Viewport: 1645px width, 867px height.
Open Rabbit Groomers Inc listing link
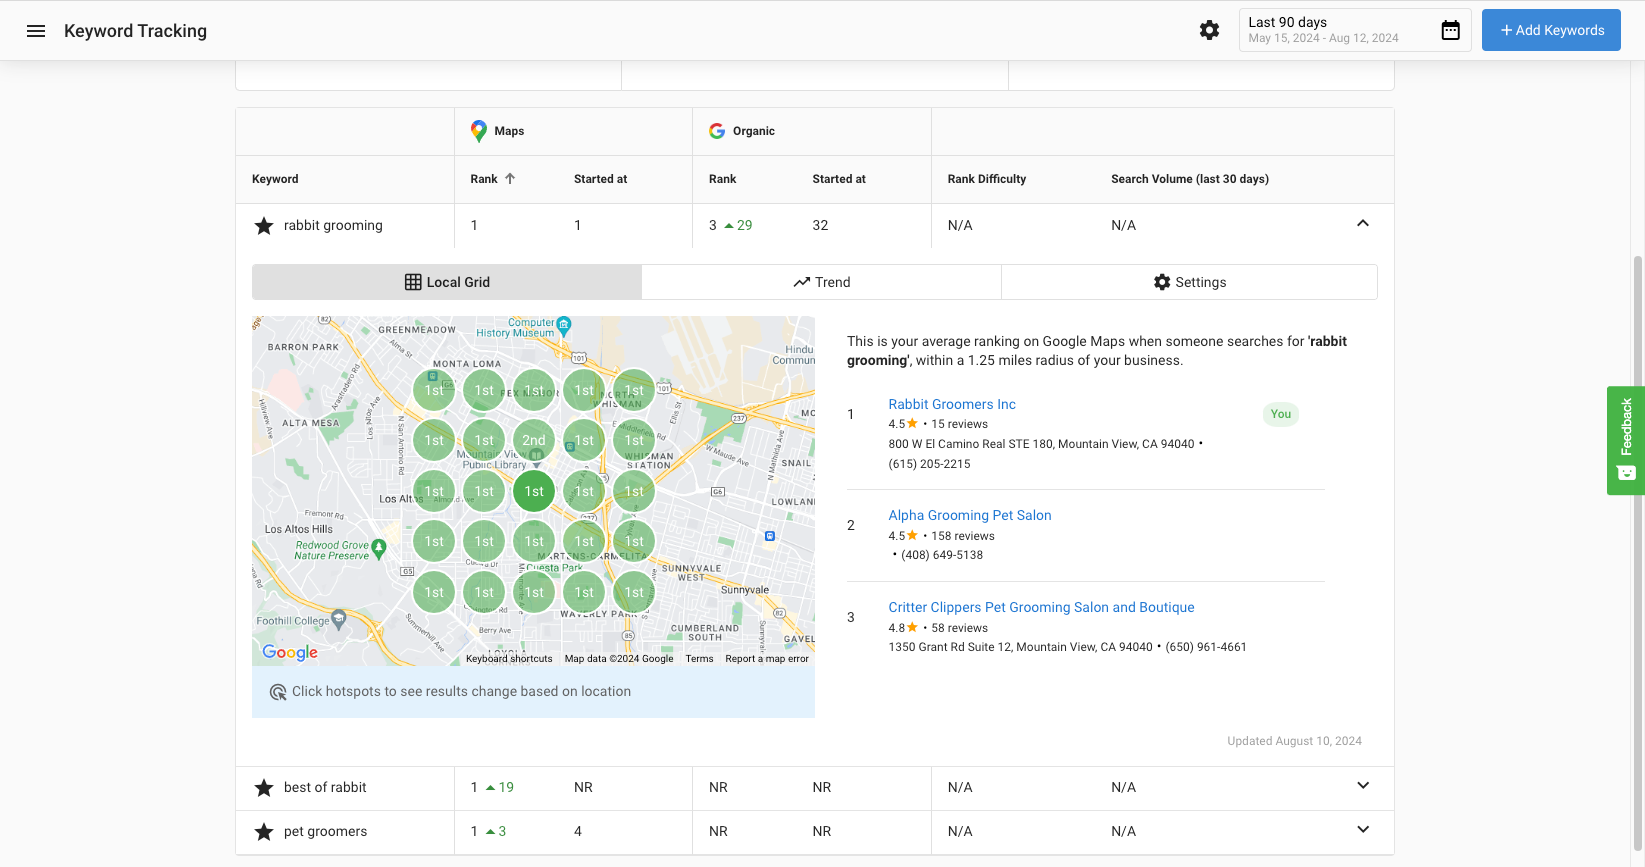pyautogui.click(x=951, y=404)
